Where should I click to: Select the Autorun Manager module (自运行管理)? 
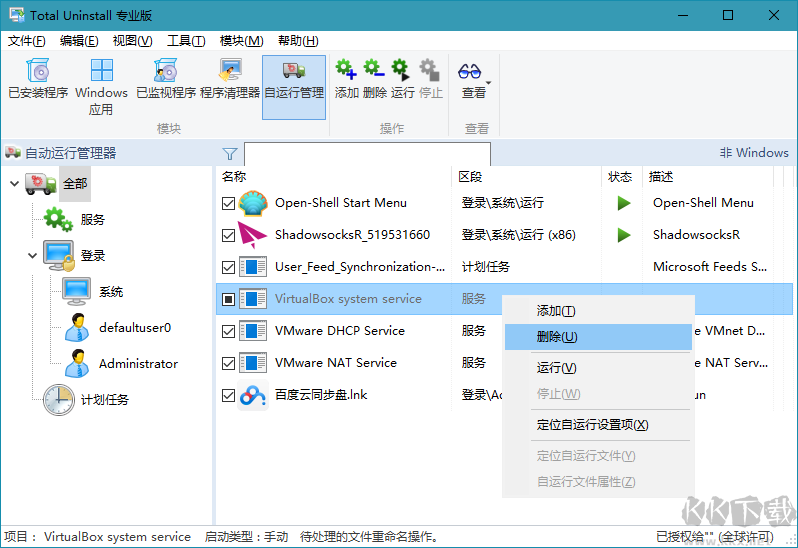pos(294,87)
